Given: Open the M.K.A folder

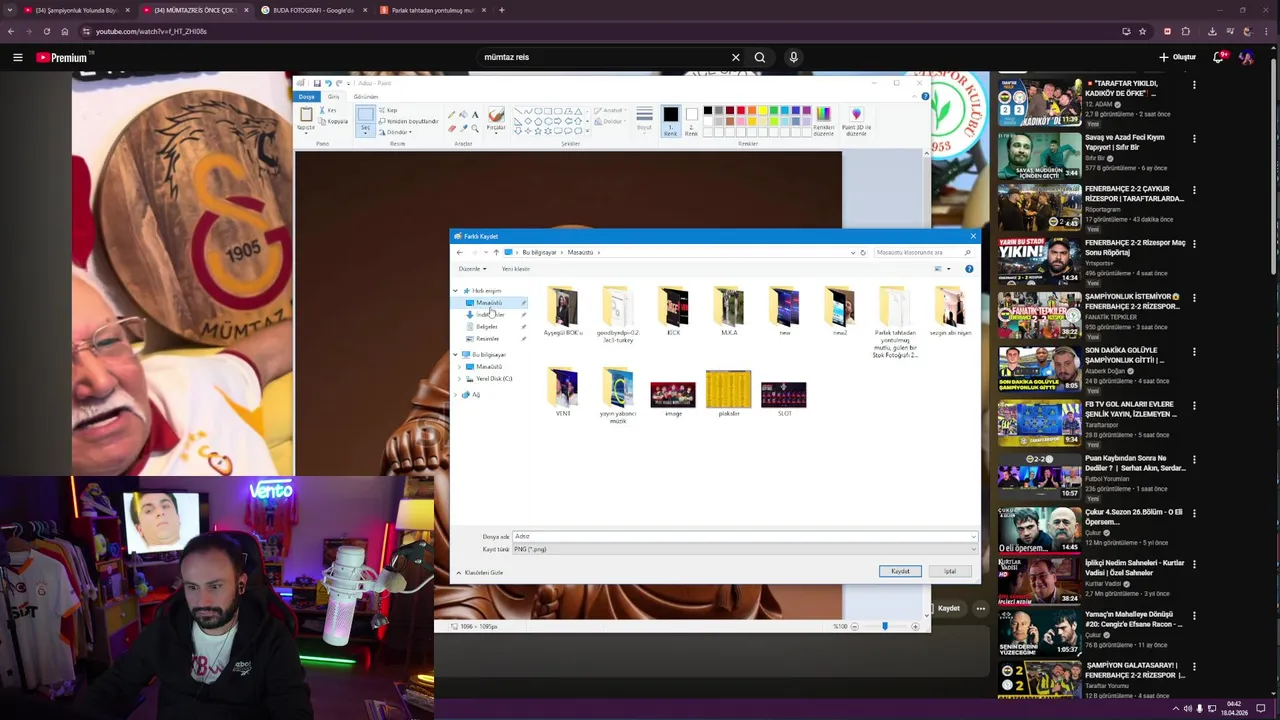Looking at the screenshot, I should [729, 311].
